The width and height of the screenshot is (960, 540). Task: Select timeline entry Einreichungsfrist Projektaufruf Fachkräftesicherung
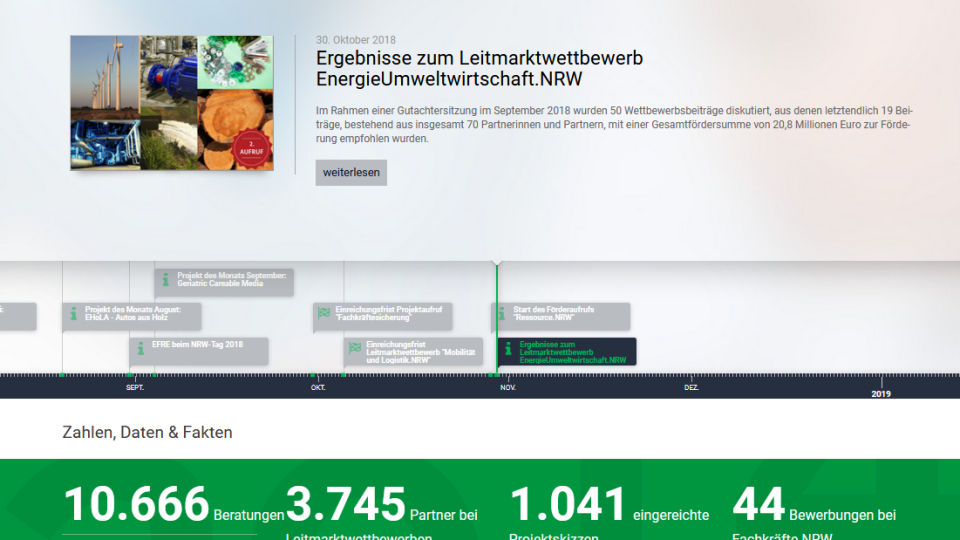(x=383, y=317)
